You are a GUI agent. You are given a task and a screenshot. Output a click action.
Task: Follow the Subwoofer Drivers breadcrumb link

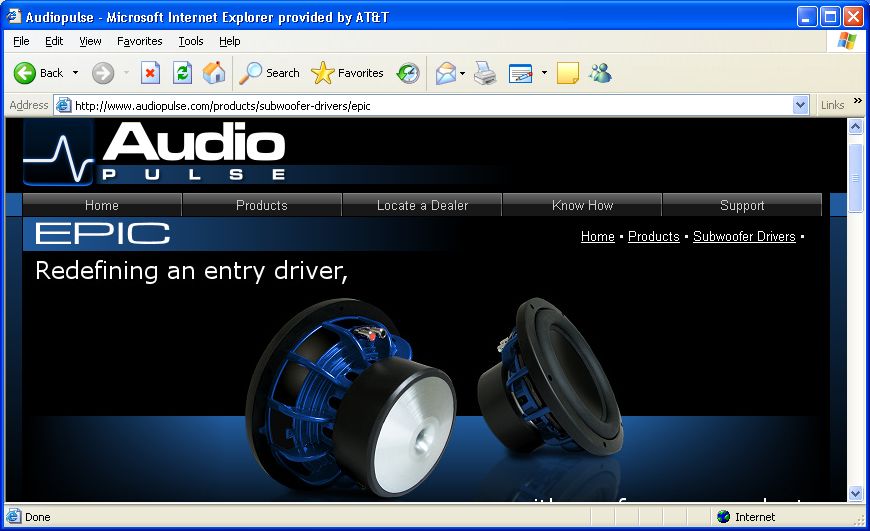pos(744,236)
